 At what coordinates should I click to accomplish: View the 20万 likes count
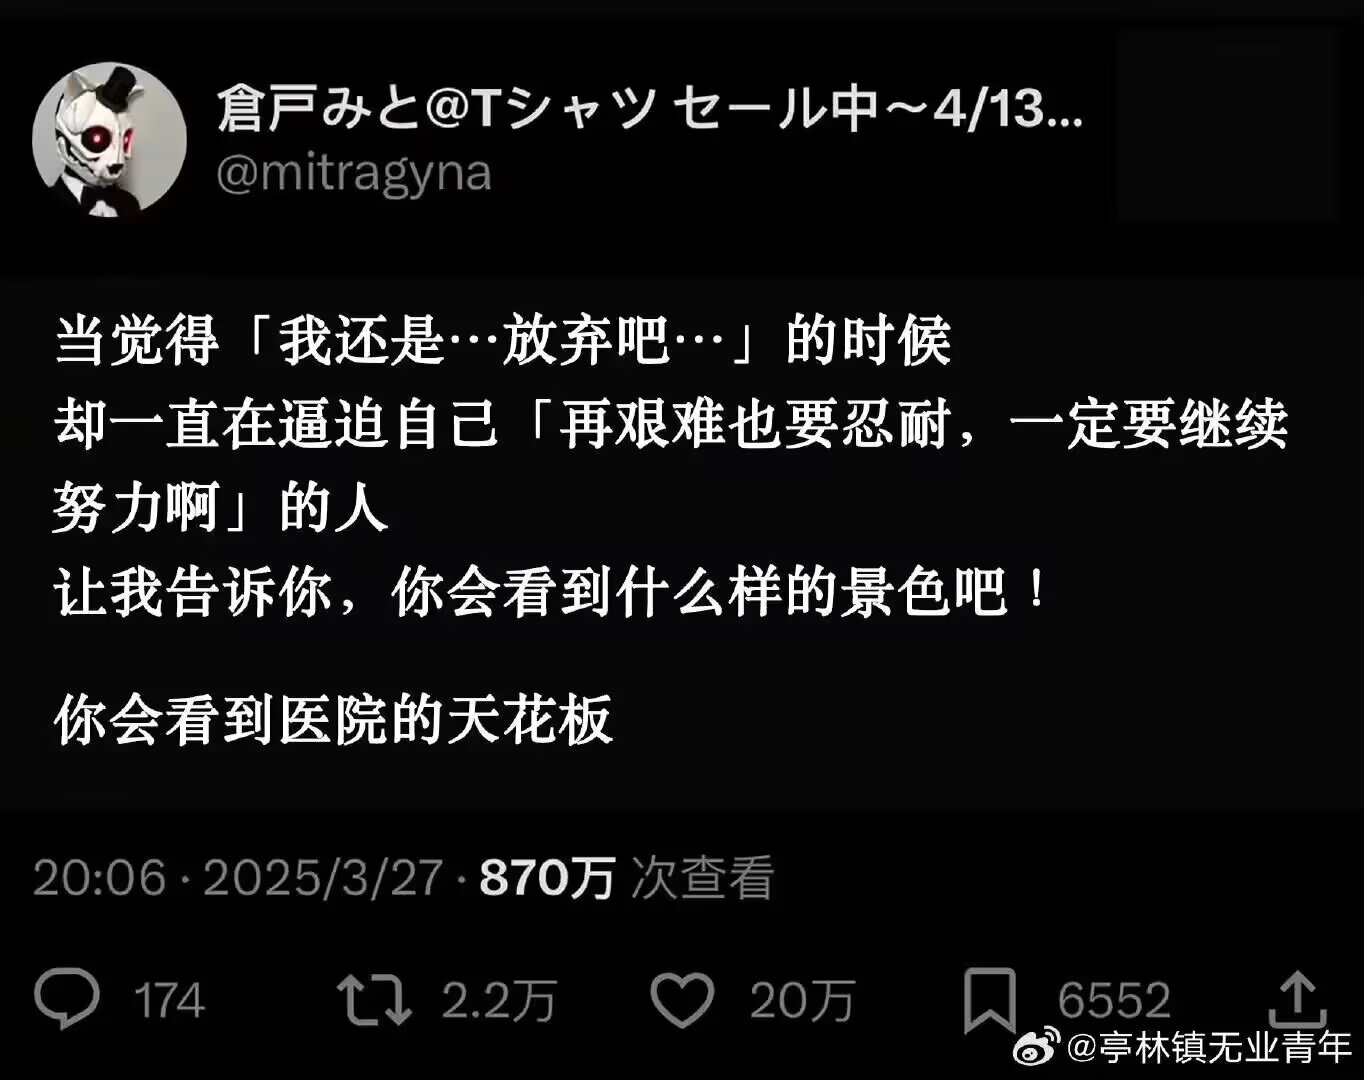click(802, 1000)
